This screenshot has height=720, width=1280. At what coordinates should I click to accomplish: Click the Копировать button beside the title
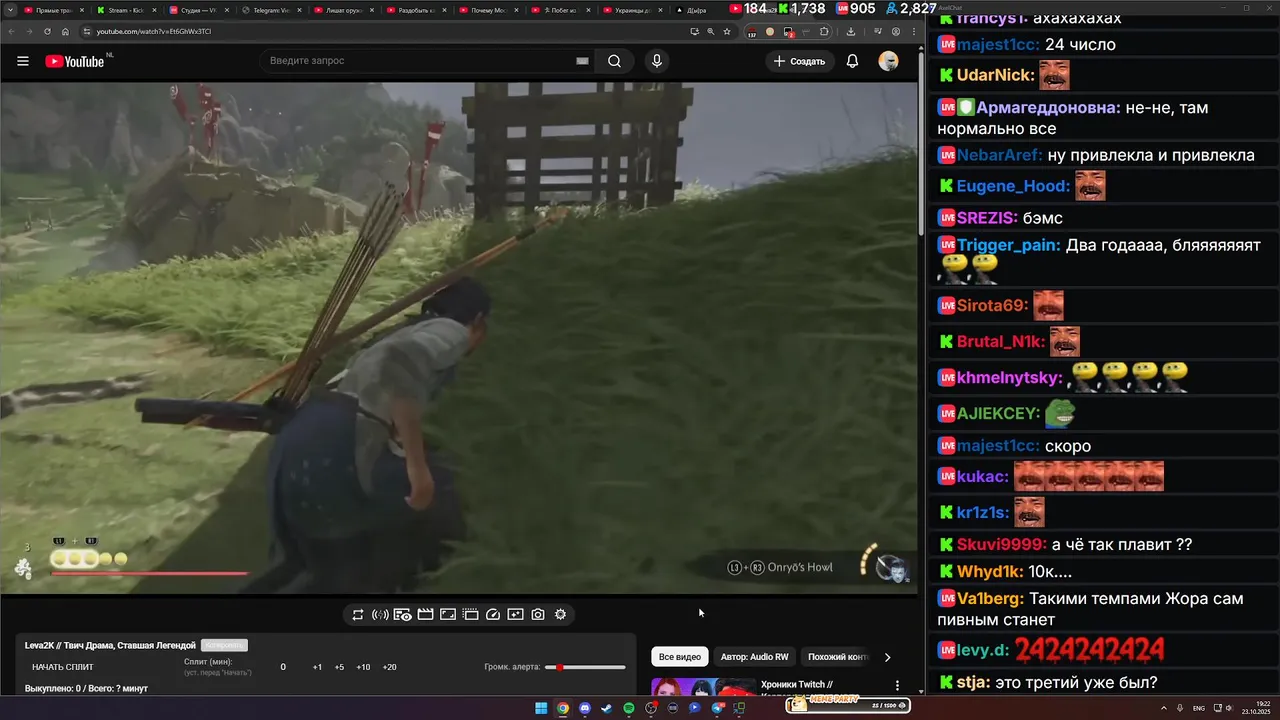point(224,645)
